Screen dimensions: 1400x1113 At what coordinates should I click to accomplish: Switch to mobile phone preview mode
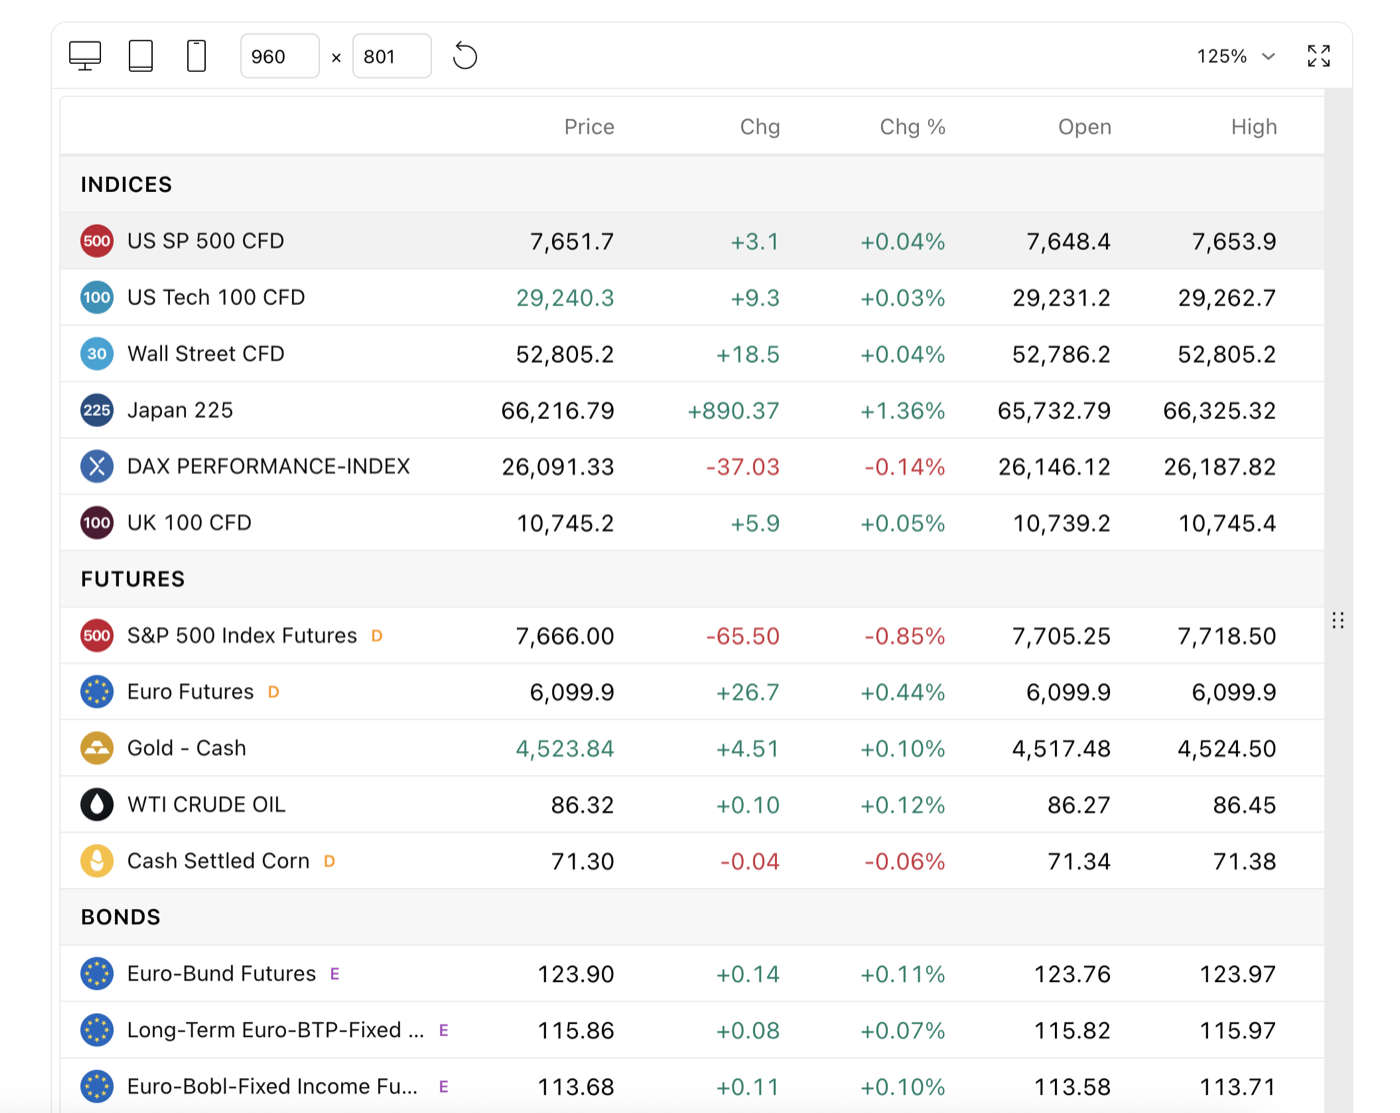click(x=197, y=56)
